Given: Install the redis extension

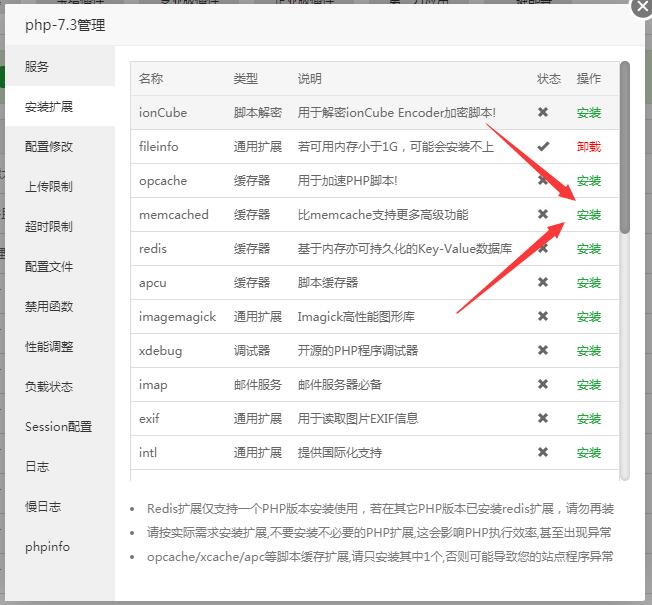Looking at the screenshot, I should point(589,249).
